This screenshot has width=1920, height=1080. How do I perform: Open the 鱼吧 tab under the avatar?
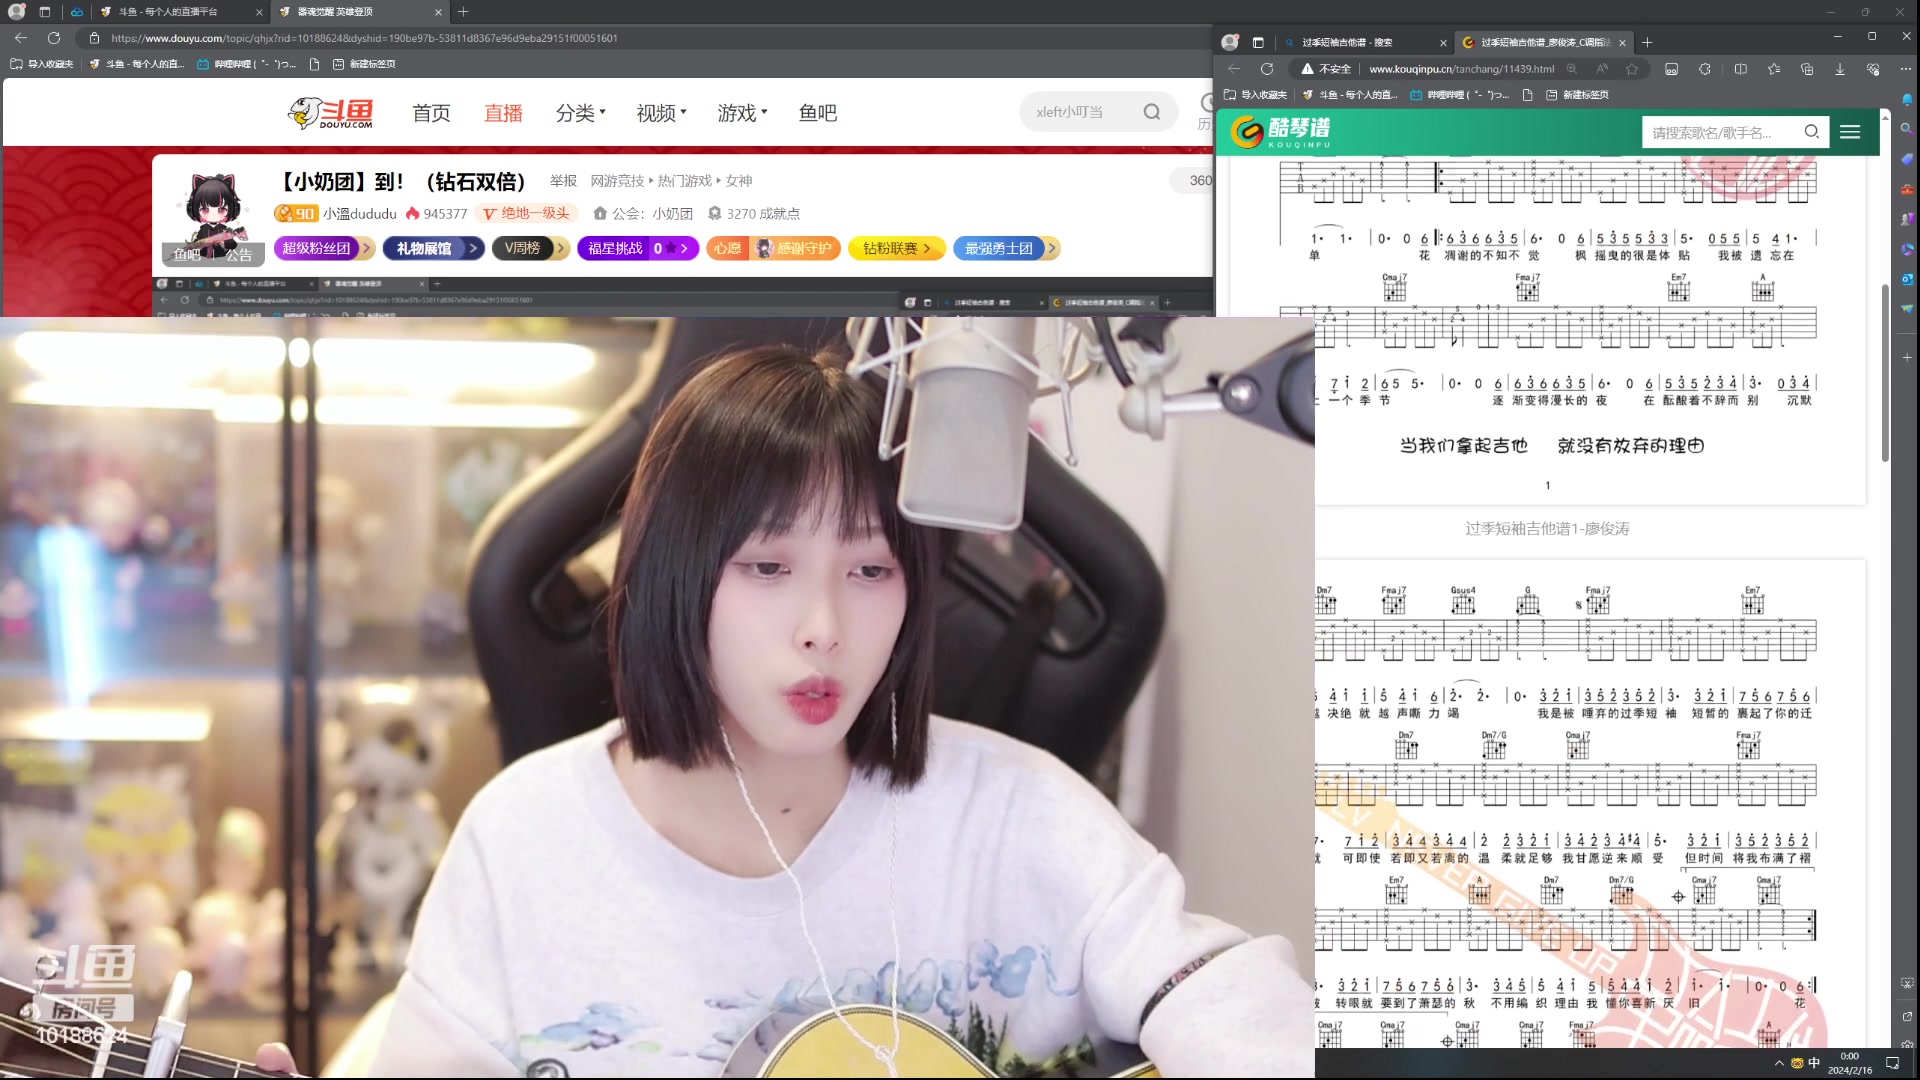point(187,255)
